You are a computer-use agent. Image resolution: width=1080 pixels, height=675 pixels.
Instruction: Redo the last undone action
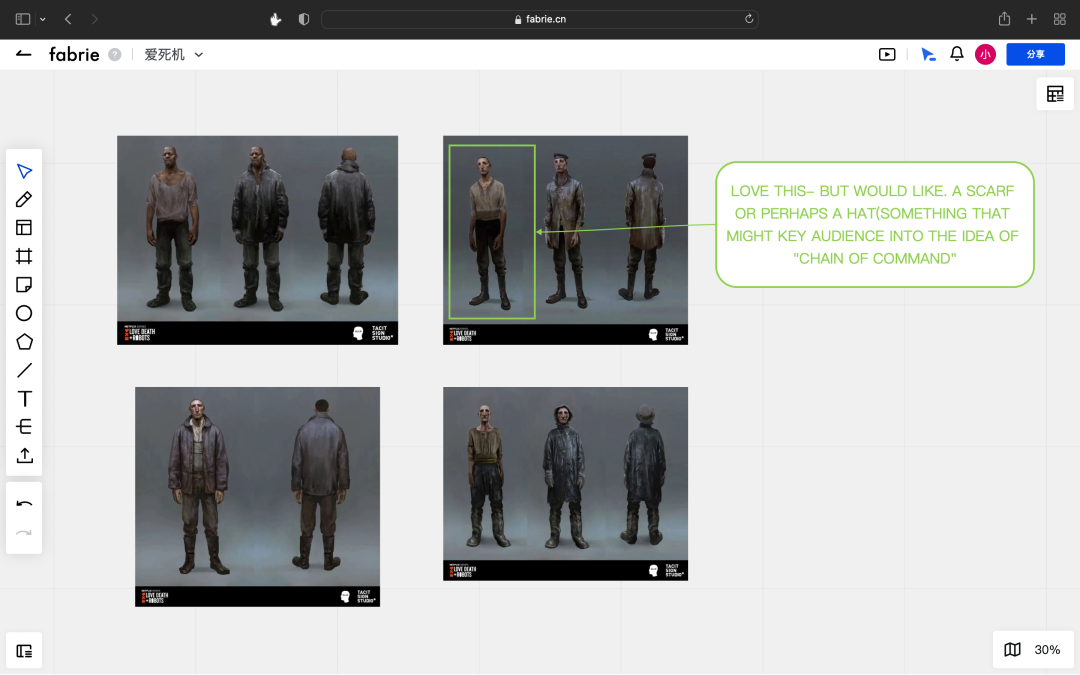click(24, 532)
